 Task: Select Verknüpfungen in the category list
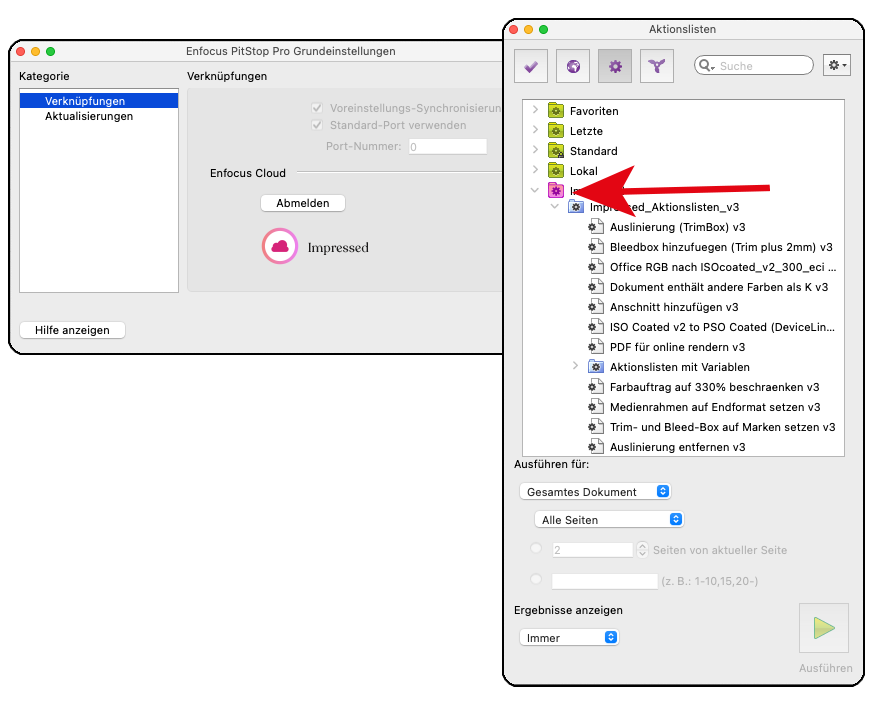click(84, 101)
